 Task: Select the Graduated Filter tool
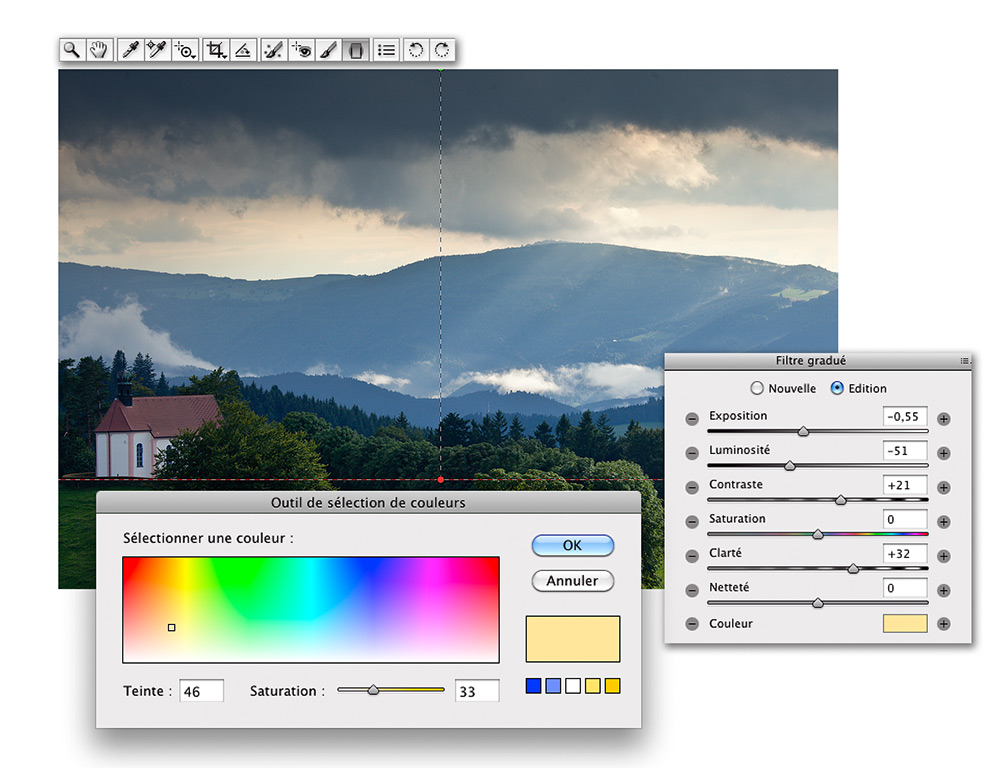(356, 50)
